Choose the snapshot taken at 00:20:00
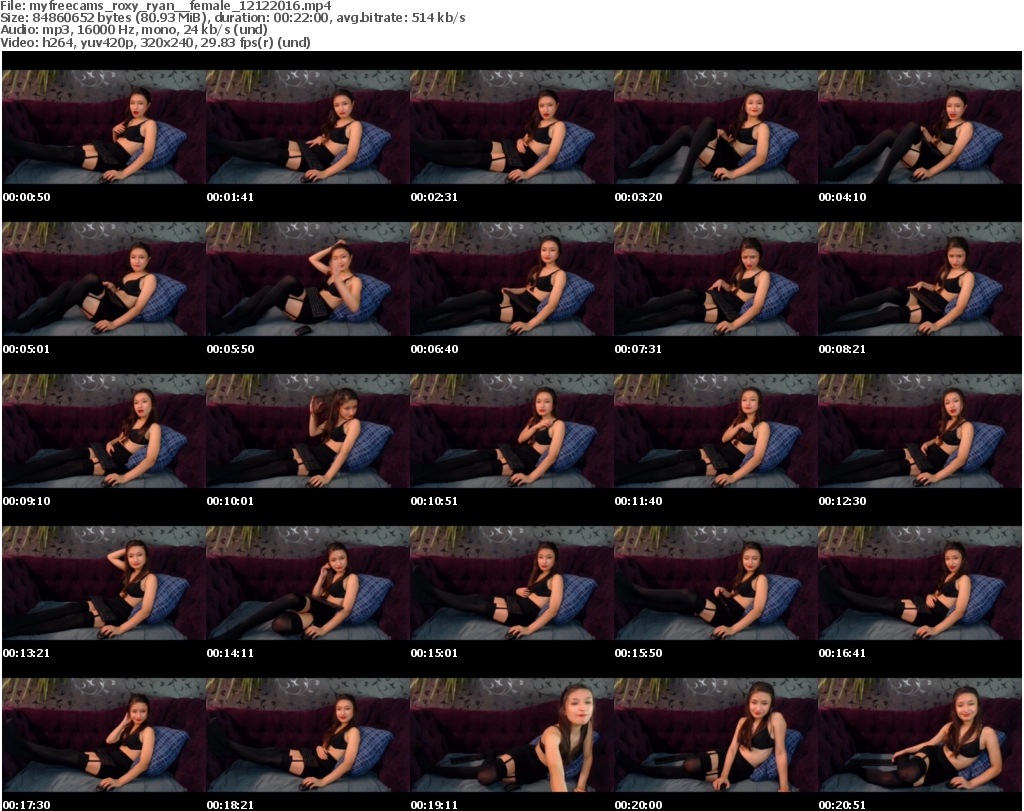1024x811 pixels. pyautogui.click(x=716, y=736)
